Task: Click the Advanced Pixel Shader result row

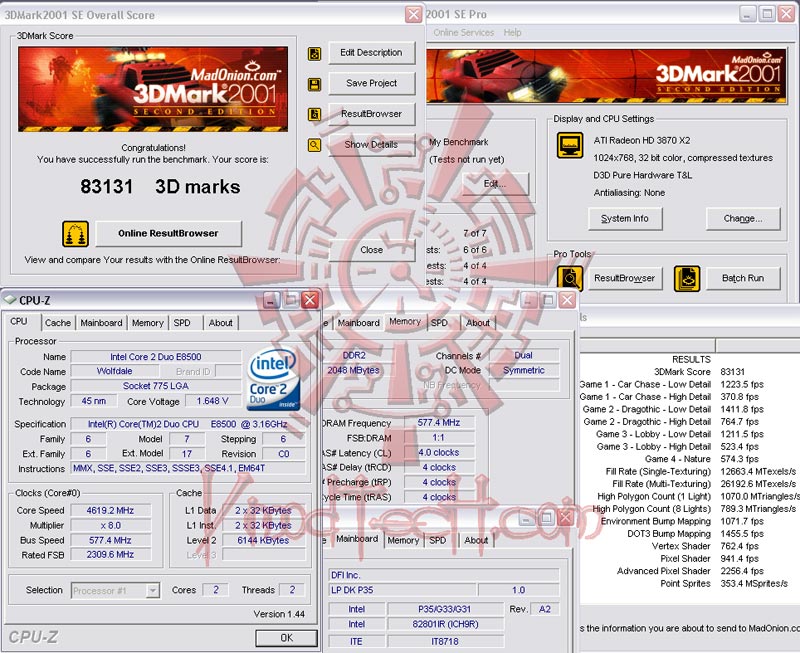Action: 690,571
